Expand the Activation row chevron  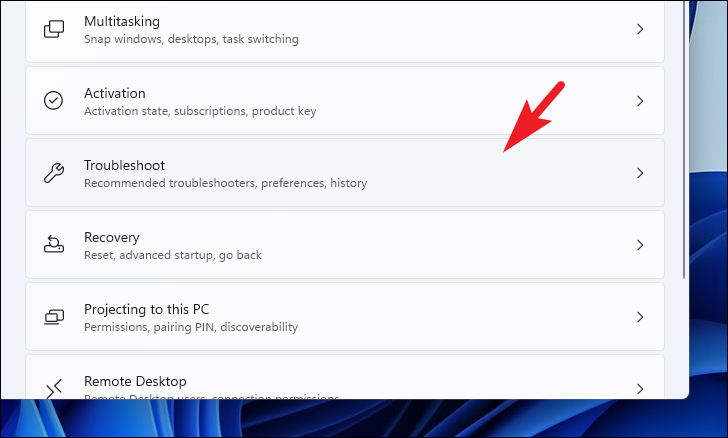pyautogui.click(x=640, y=101)
